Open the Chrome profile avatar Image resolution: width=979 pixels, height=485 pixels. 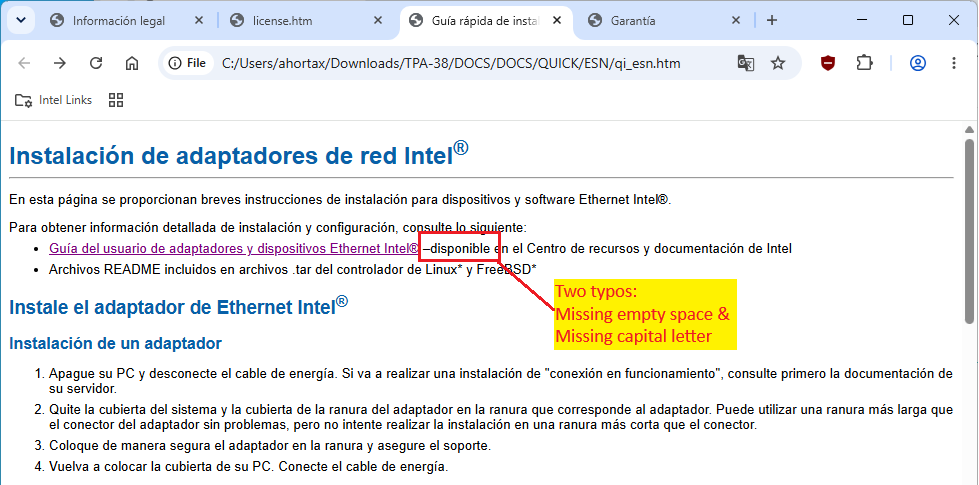click(917, 63)
